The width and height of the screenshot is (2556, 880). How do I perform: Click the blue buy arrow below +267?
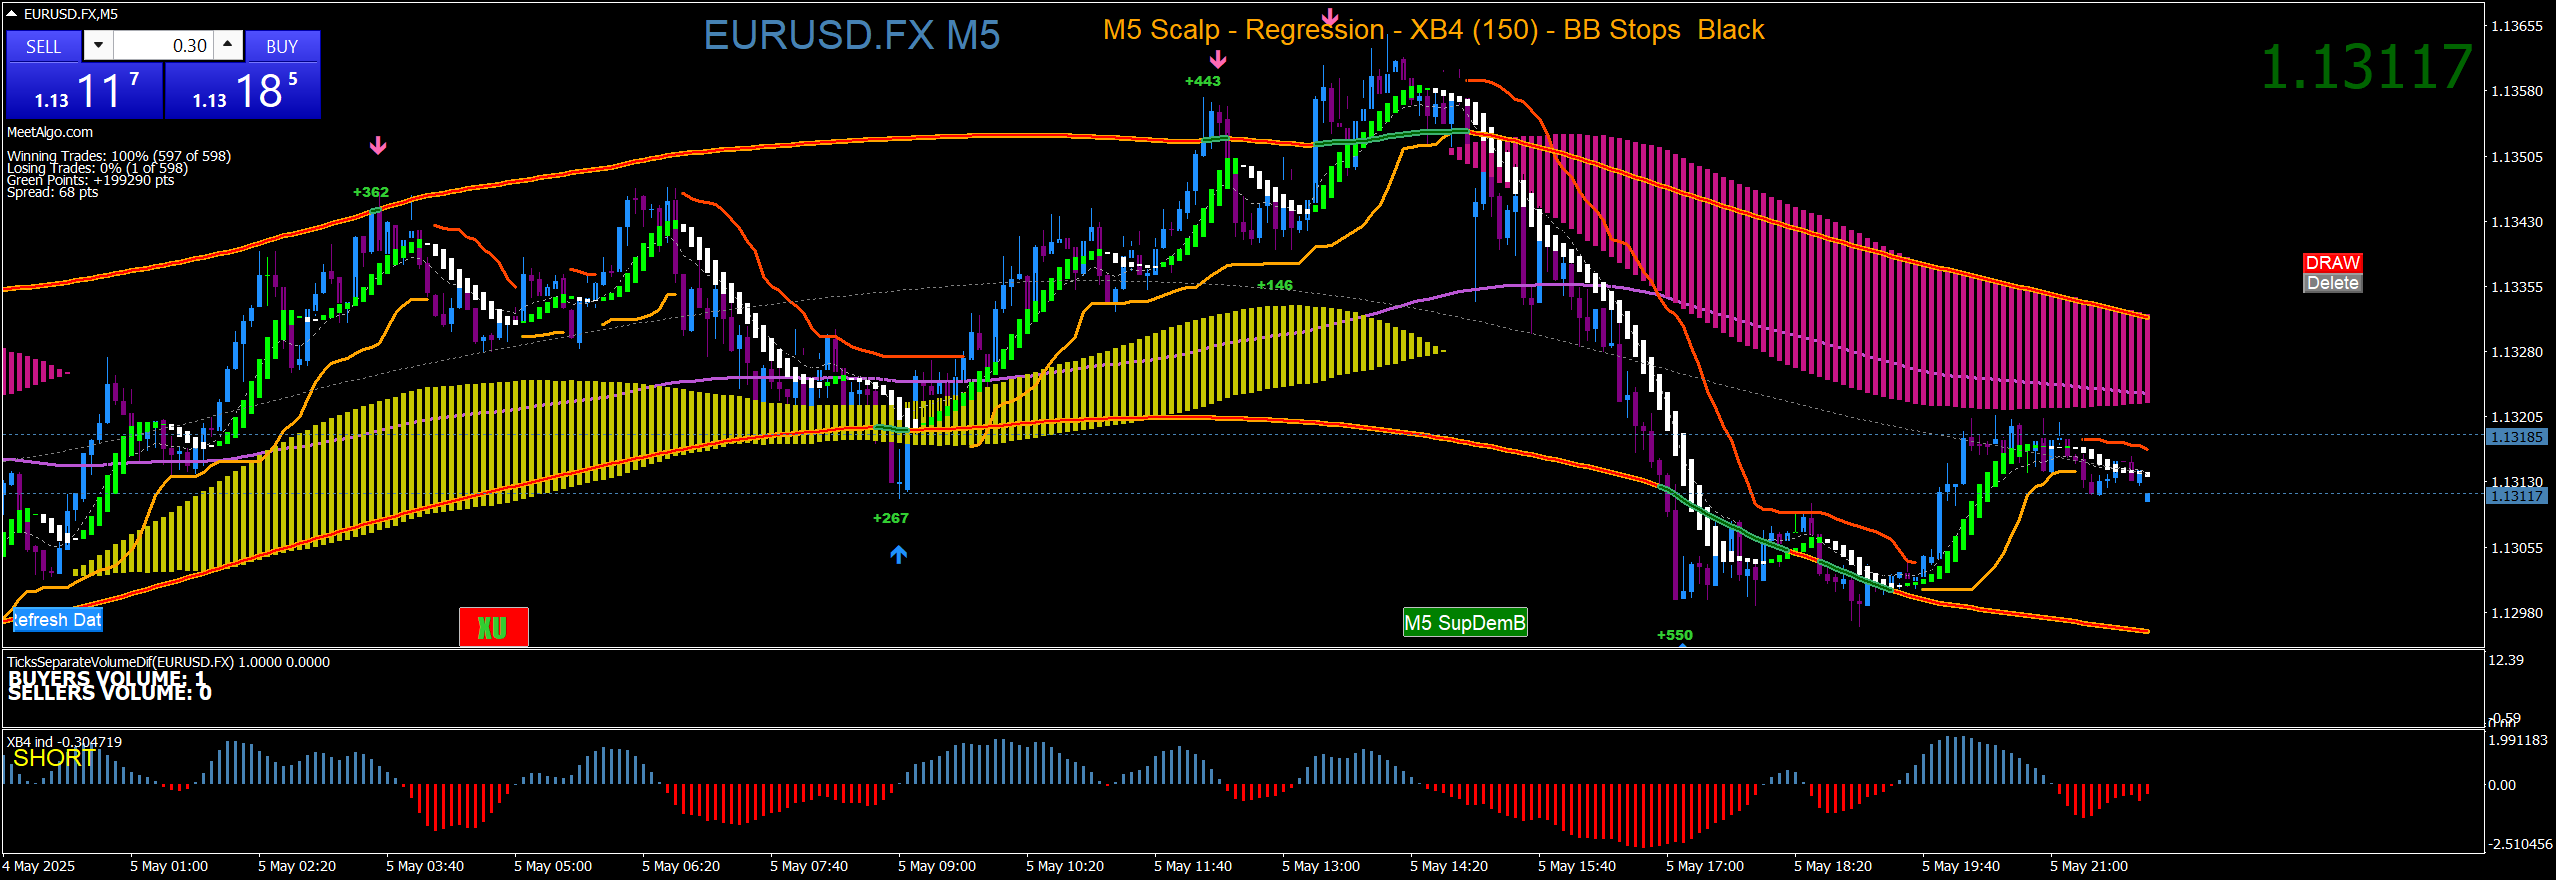tap(898, 554)
